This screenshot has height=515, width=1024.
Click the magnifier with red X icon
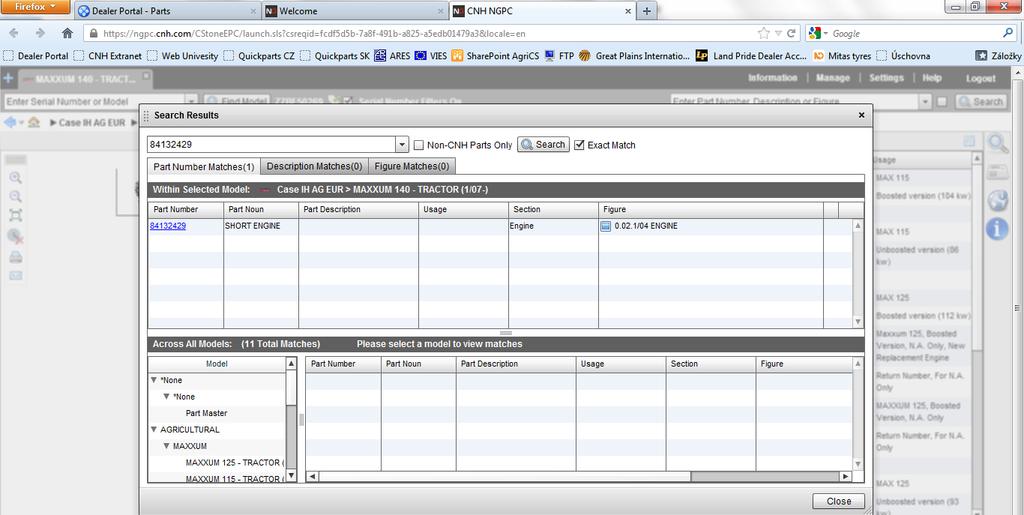[16, 236]
